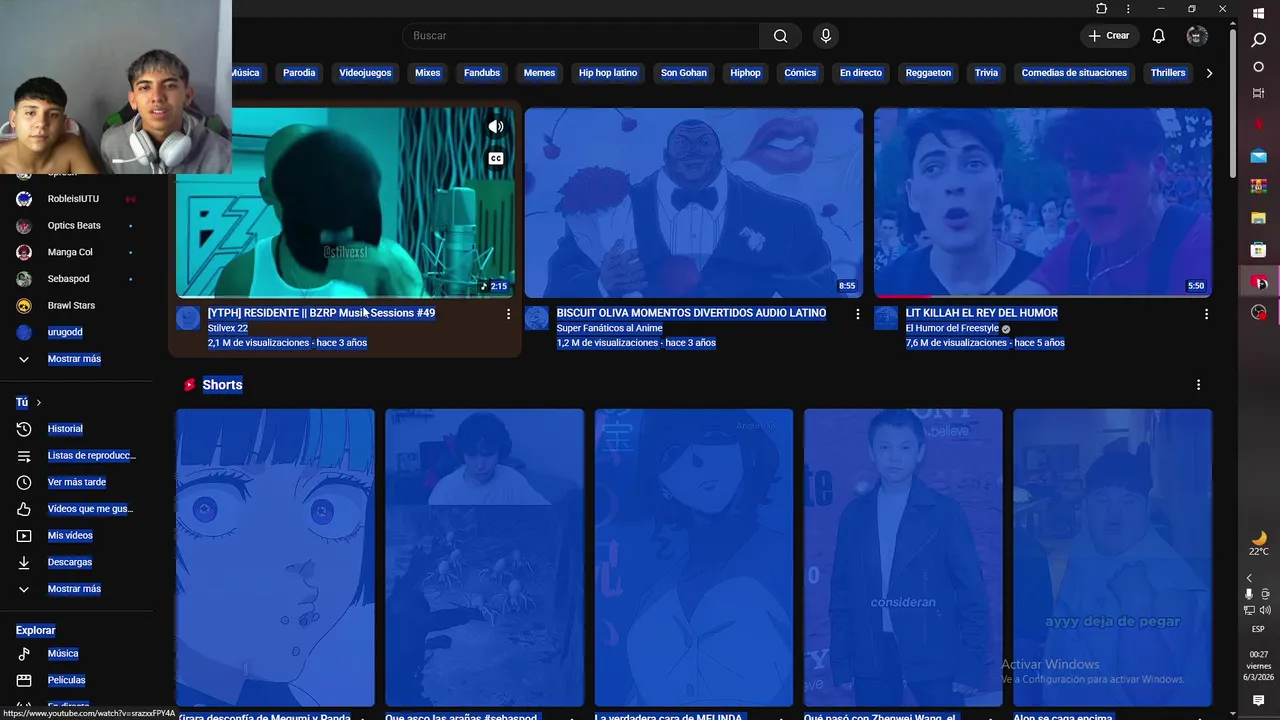Open the Windows Start button
Image resolution: width=1280 pixels, height=720 pixels.
click(x=1259, y=13)
